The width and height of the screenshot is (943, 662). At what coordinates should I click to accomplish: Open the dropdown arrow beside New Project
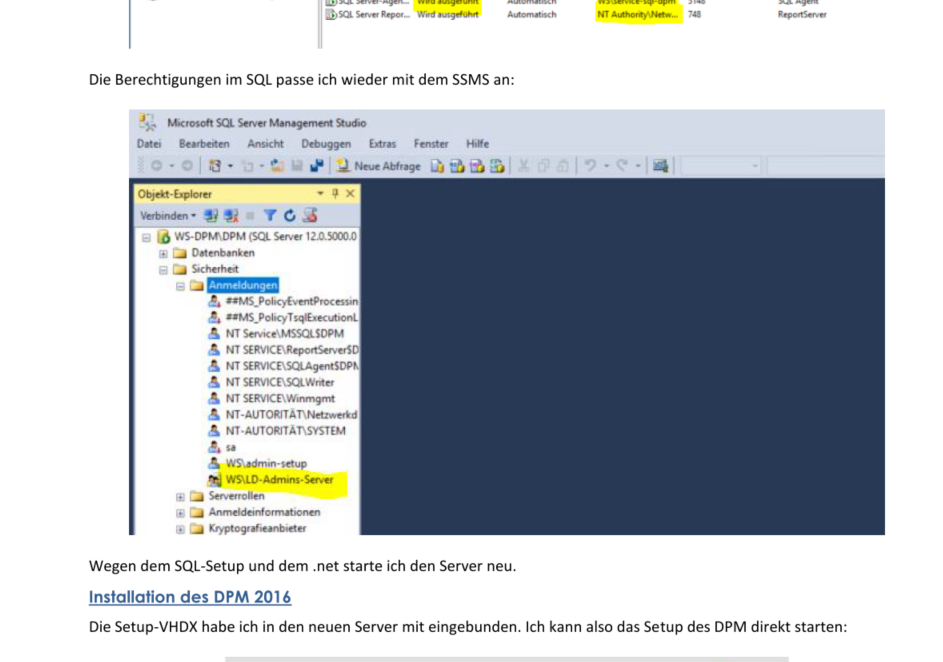click(x=230, y=166)
